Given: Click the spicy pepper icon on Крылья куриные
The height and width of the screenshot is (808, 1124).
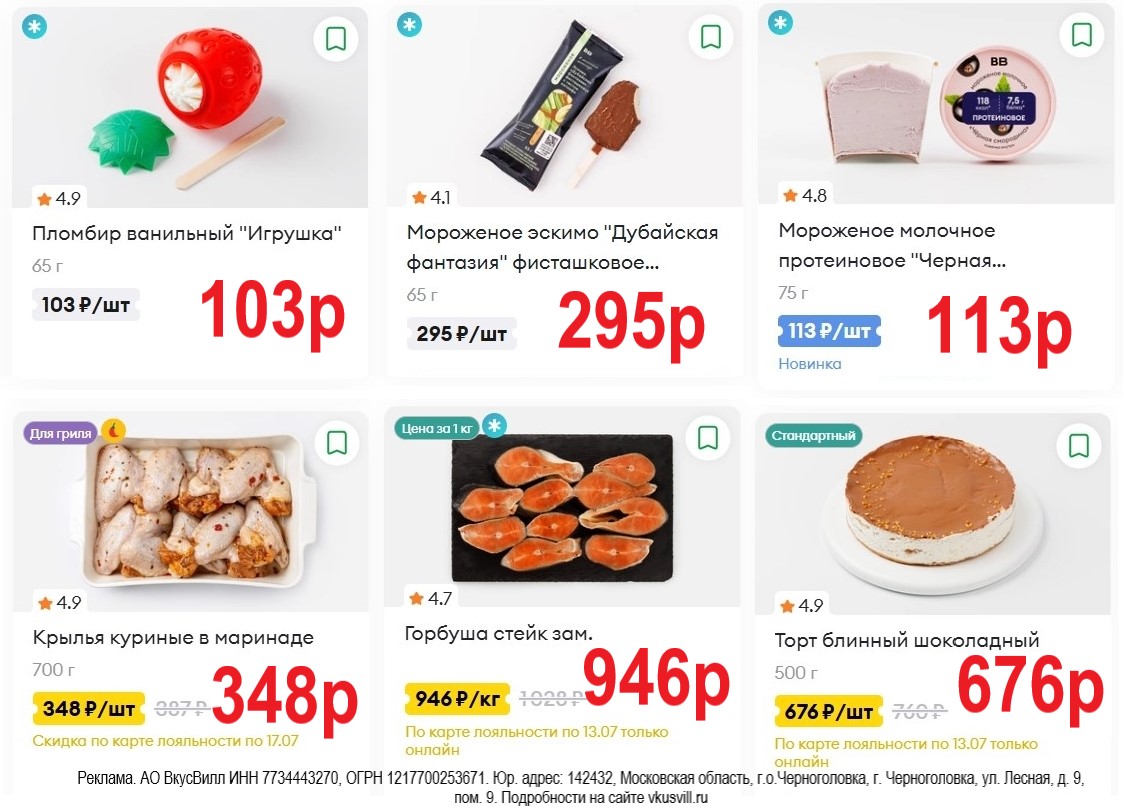Looking at the screenshot, I should click(x=113, y=430).
